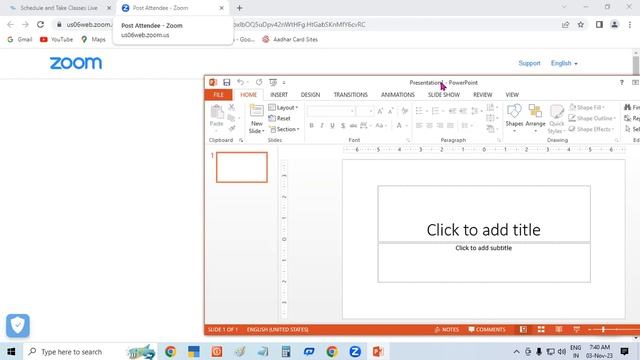The image size is (640, 360).
Task: Toggle Underline formatting
Action: (332, 126)
